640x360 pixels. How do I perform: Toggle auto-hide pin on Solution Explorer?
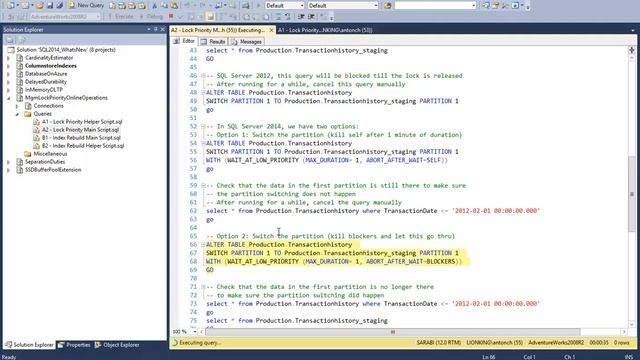156,29
